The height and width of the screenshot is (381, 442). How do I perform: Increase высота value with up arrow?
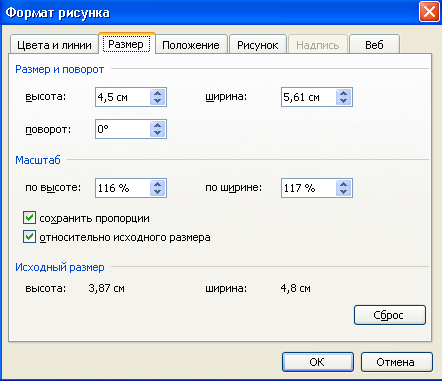coord(158,93)
